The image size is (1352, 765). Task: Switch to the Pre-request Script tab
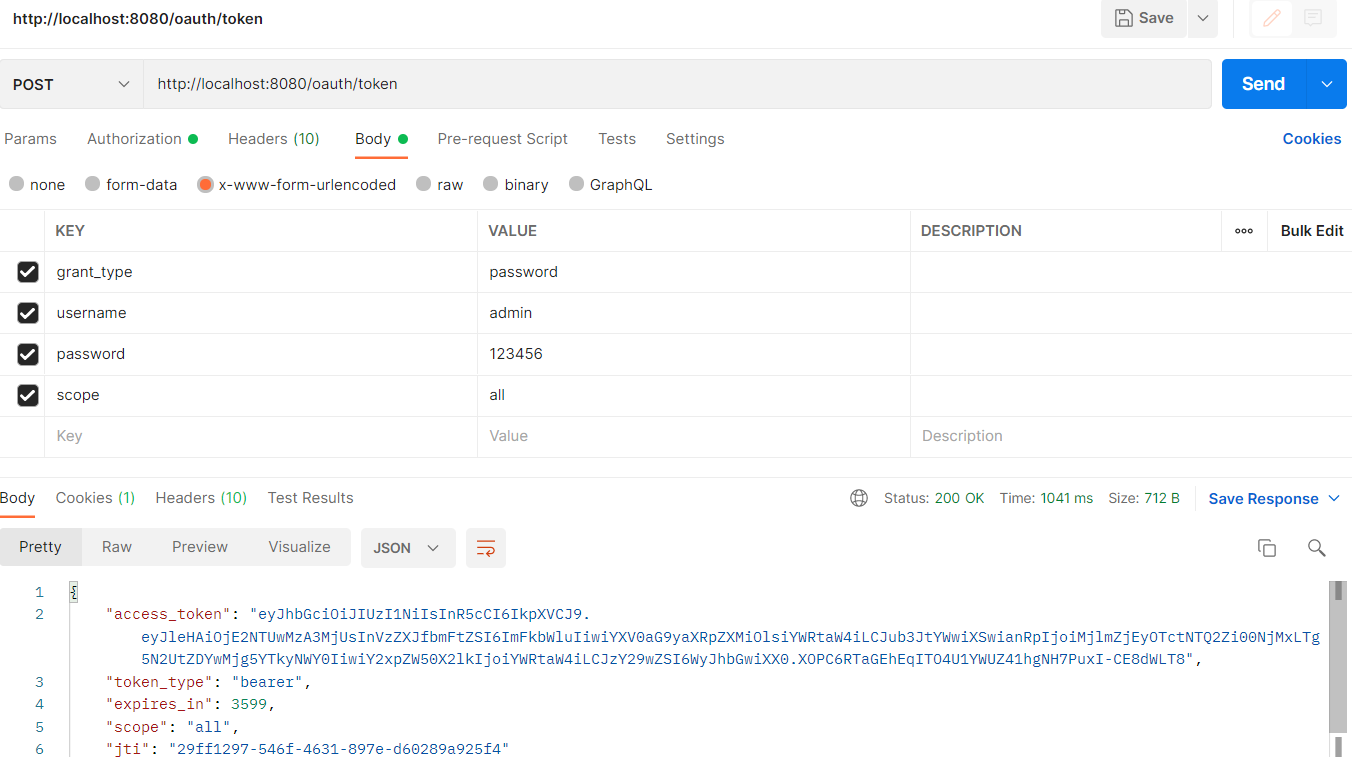(x=502, y=139)
